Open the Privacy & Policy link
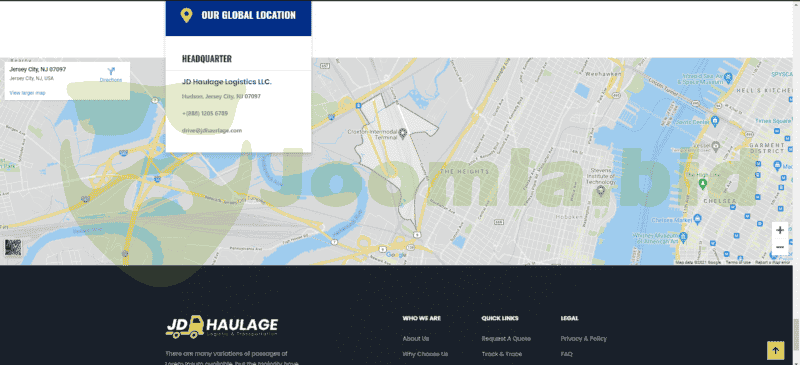This screenshot has height=365, width=800. (584, 338)
